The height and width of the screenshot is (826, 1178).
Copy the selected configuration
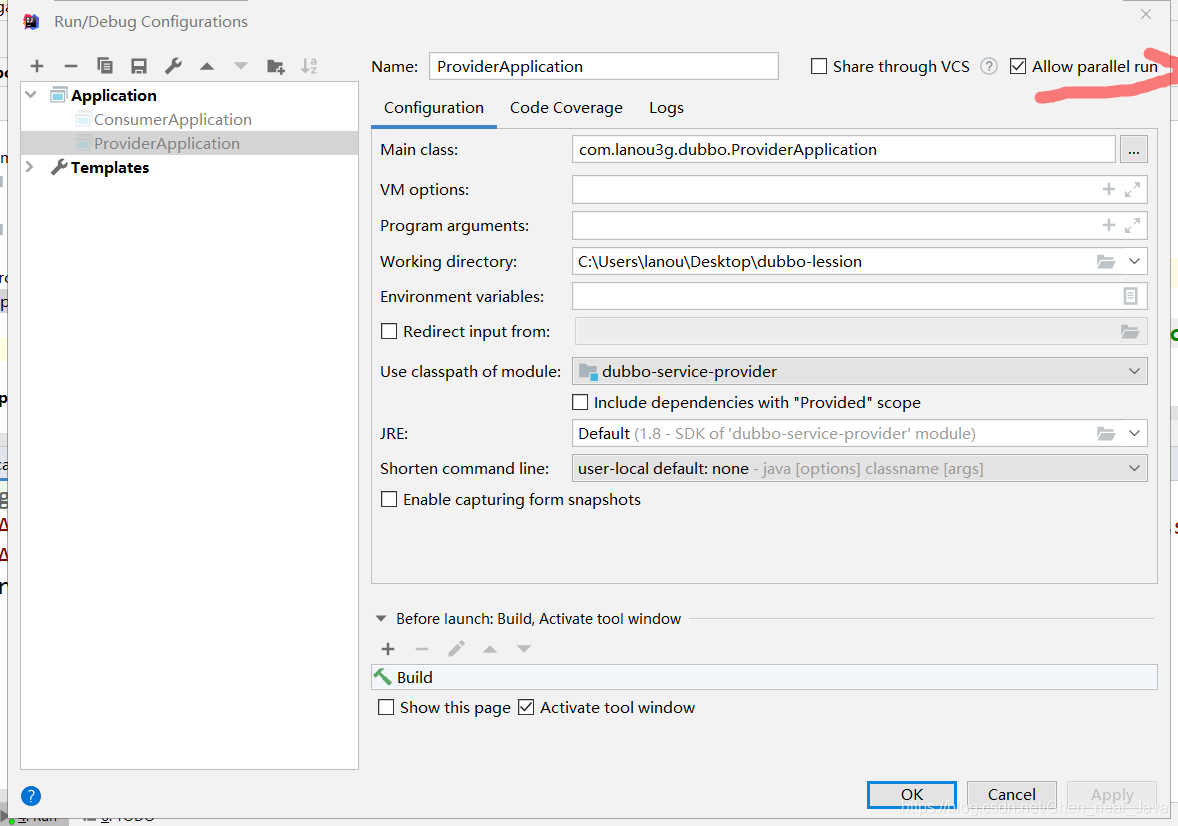(105, 66)
